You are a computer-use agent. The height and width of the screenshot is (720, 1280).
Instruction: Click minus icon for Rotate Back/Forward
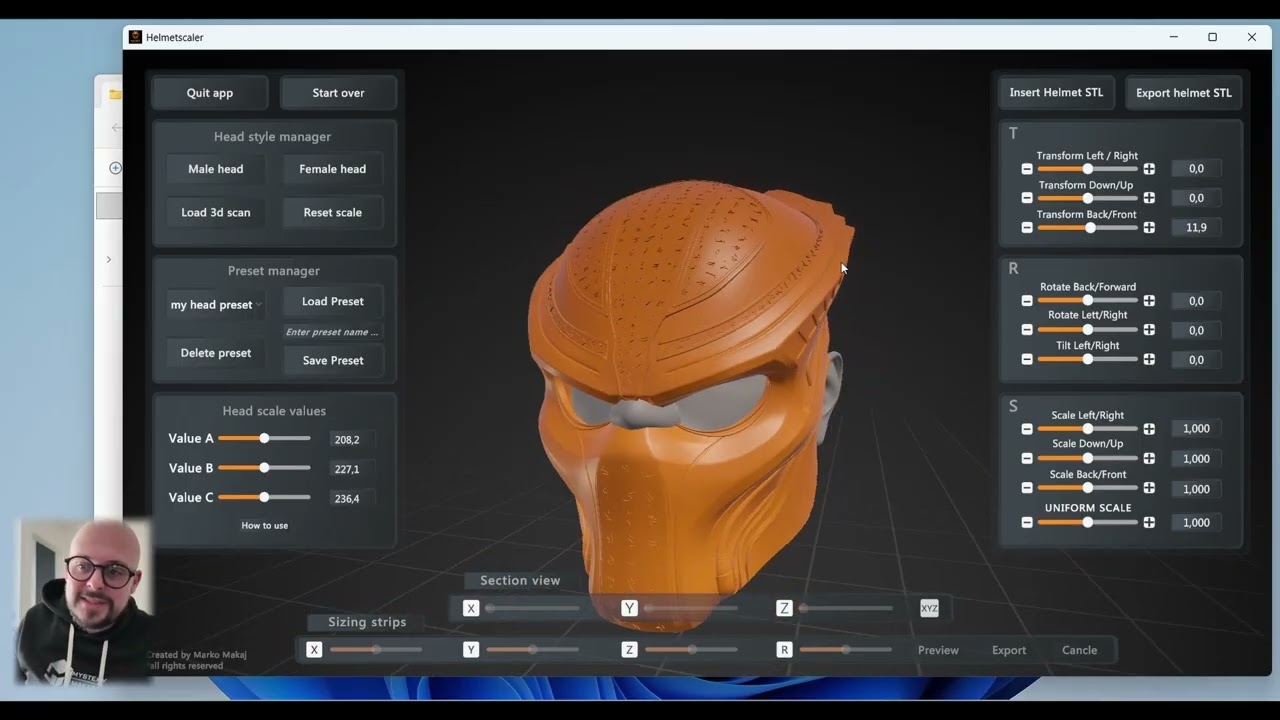click(x=1027, y=301)
